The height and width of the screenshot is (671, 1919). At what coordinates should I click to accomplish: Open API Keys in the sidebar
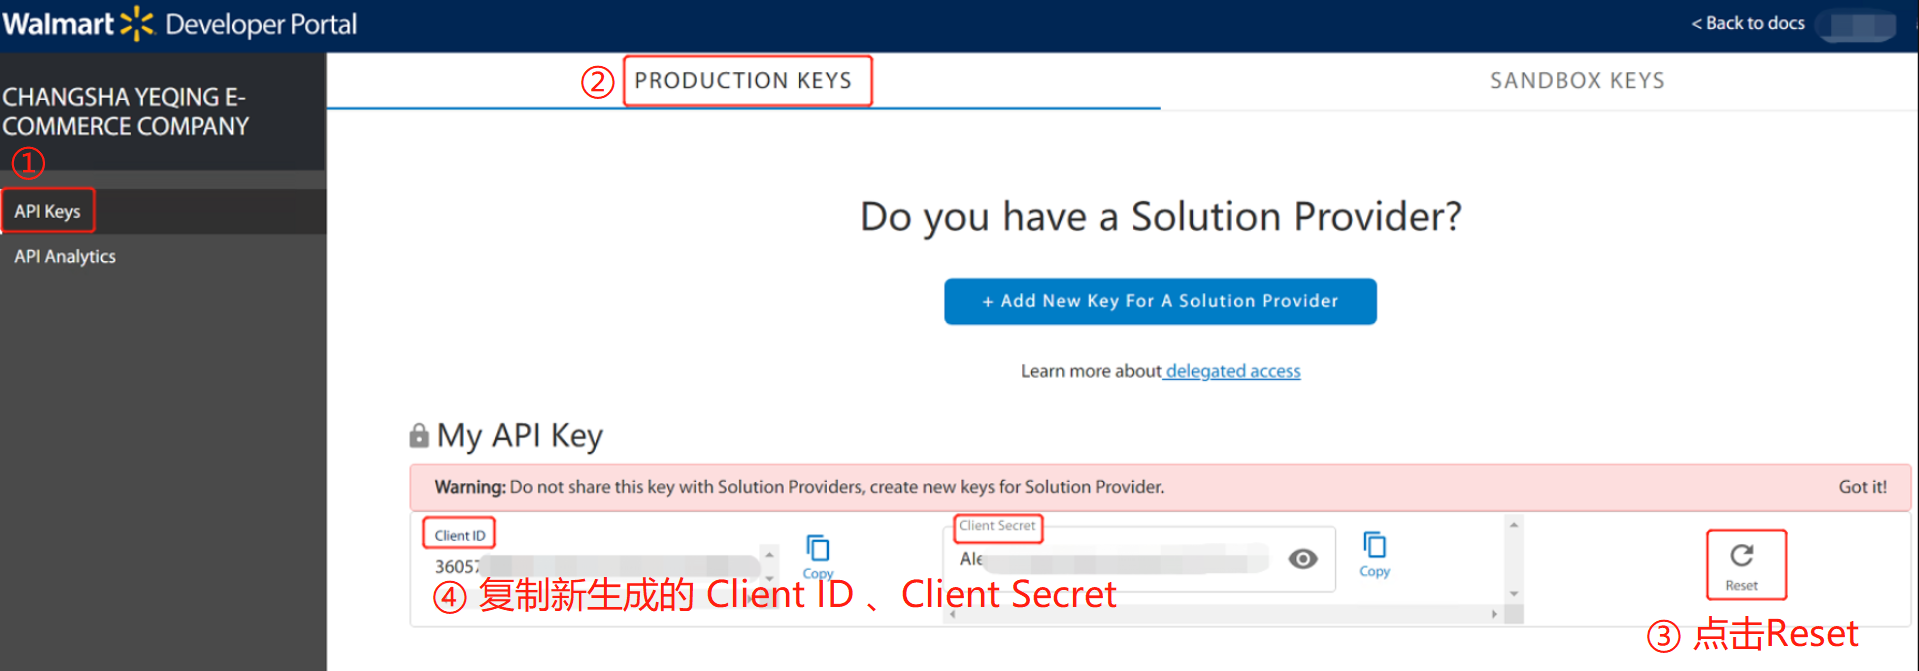tap(47, 211)
